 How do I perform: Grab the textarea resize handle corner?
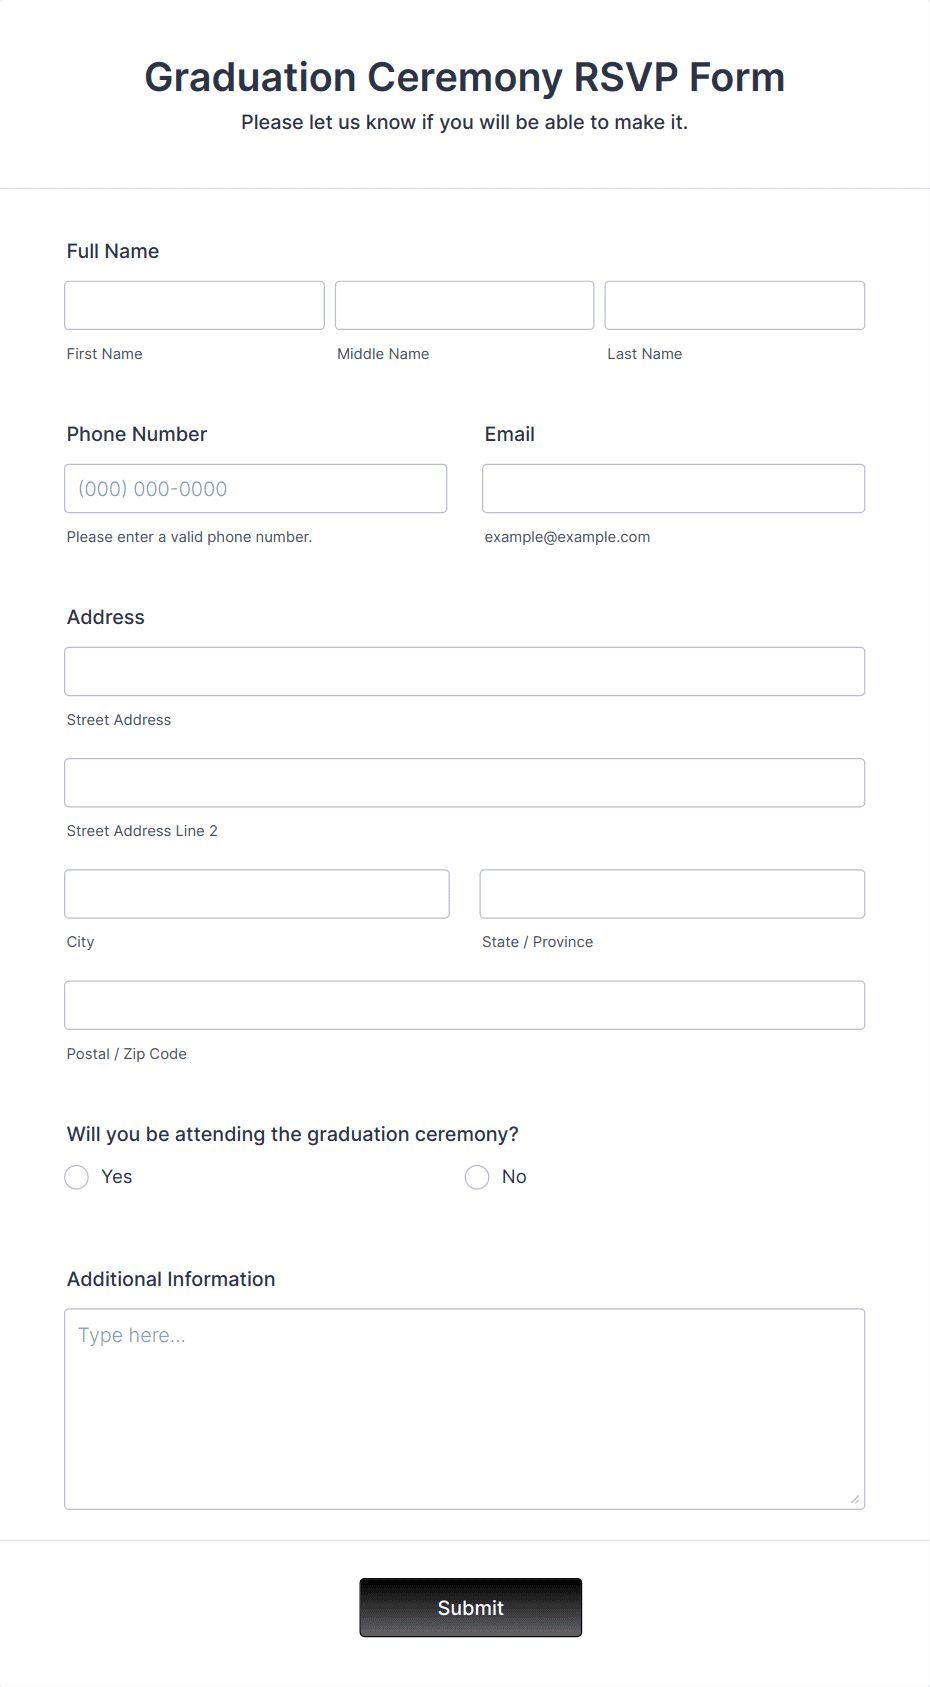[855, 1499]
